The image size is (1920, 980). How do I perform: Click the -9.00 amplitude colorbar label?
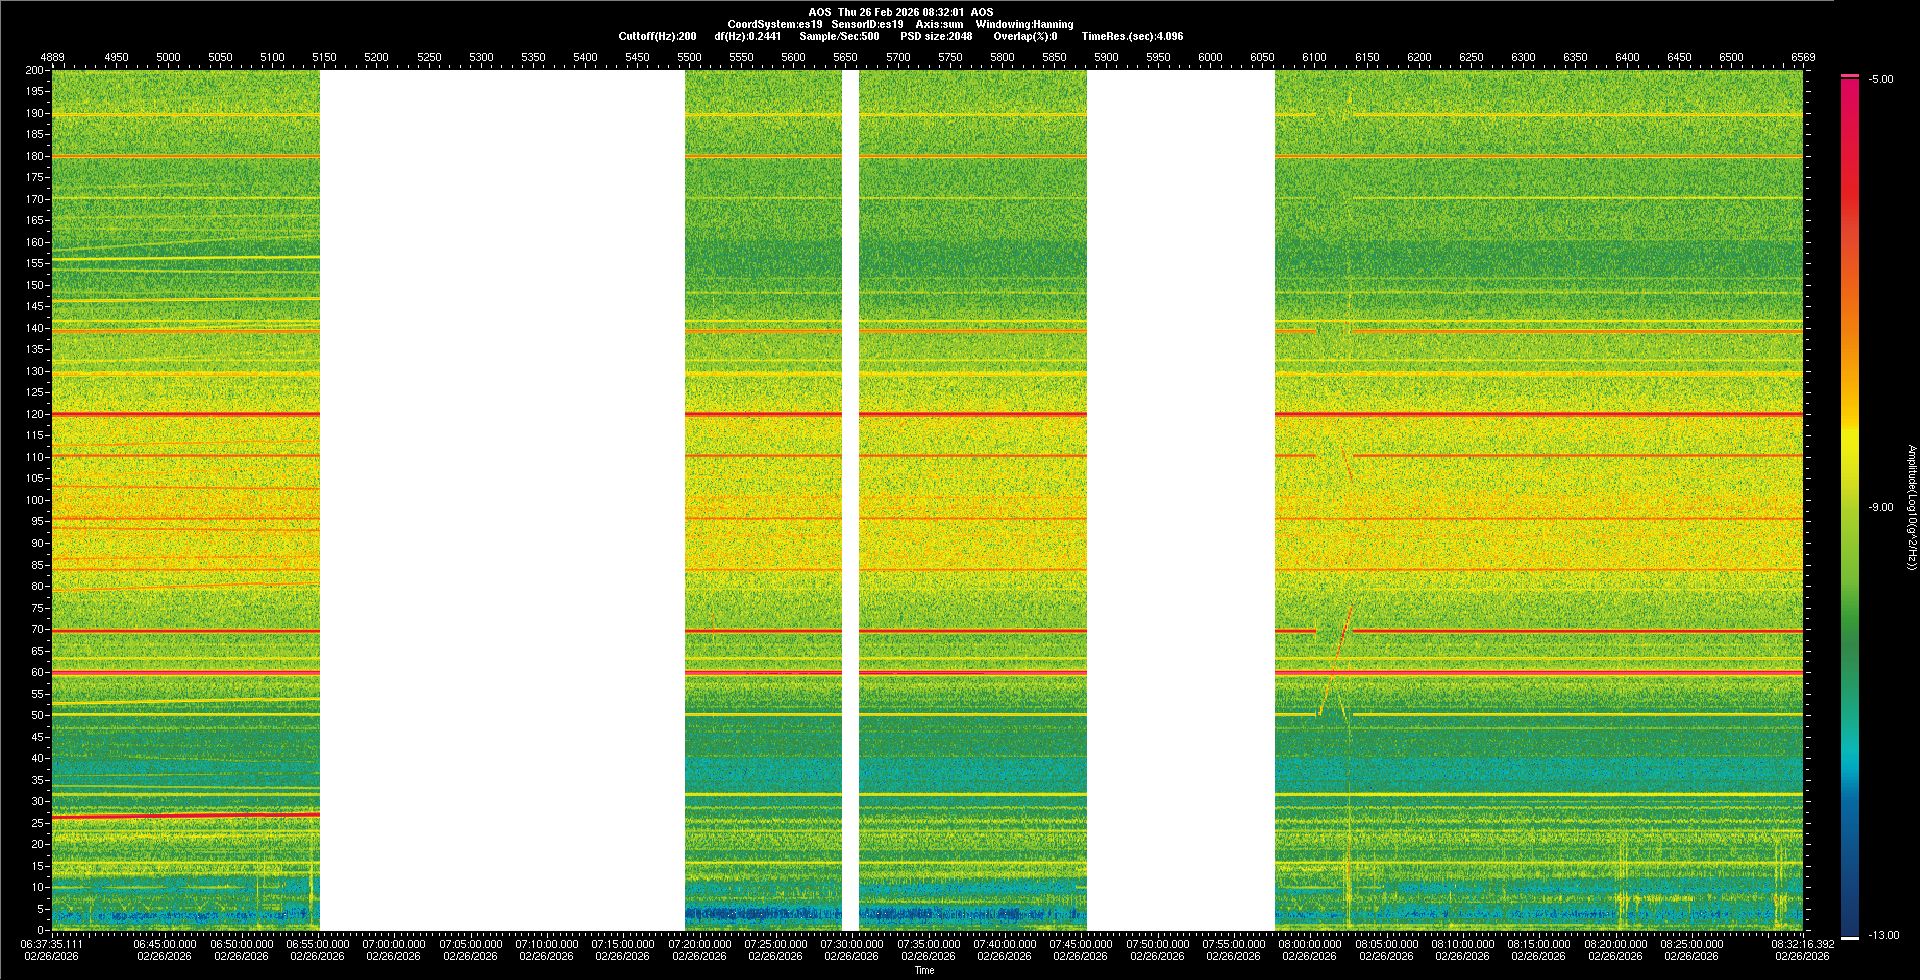(x=1880, y=508)
